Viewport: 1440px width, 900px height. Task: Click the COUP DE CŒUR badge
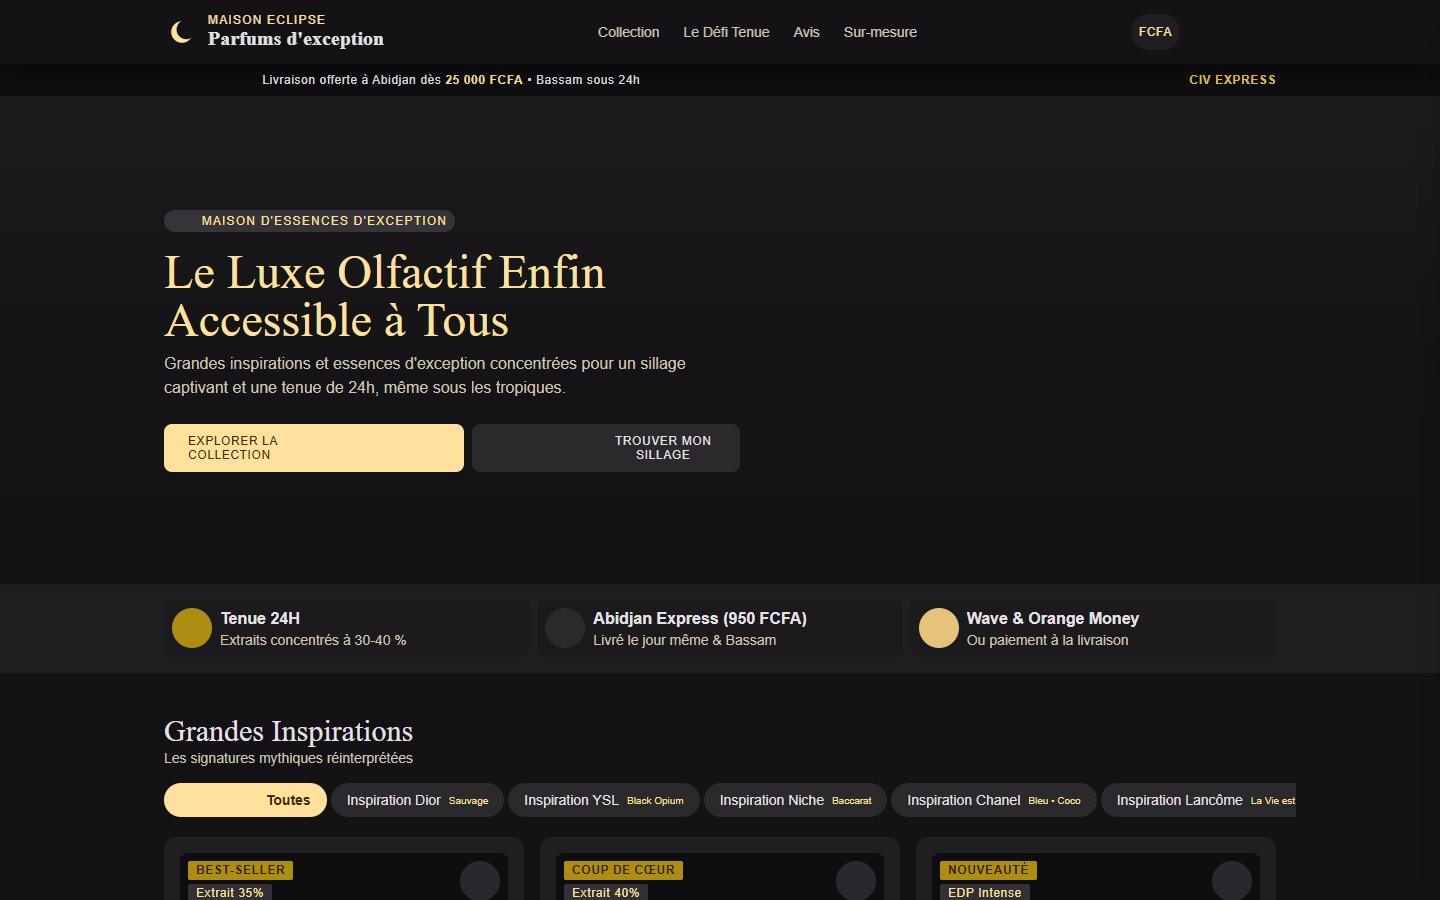coord(623,870)
